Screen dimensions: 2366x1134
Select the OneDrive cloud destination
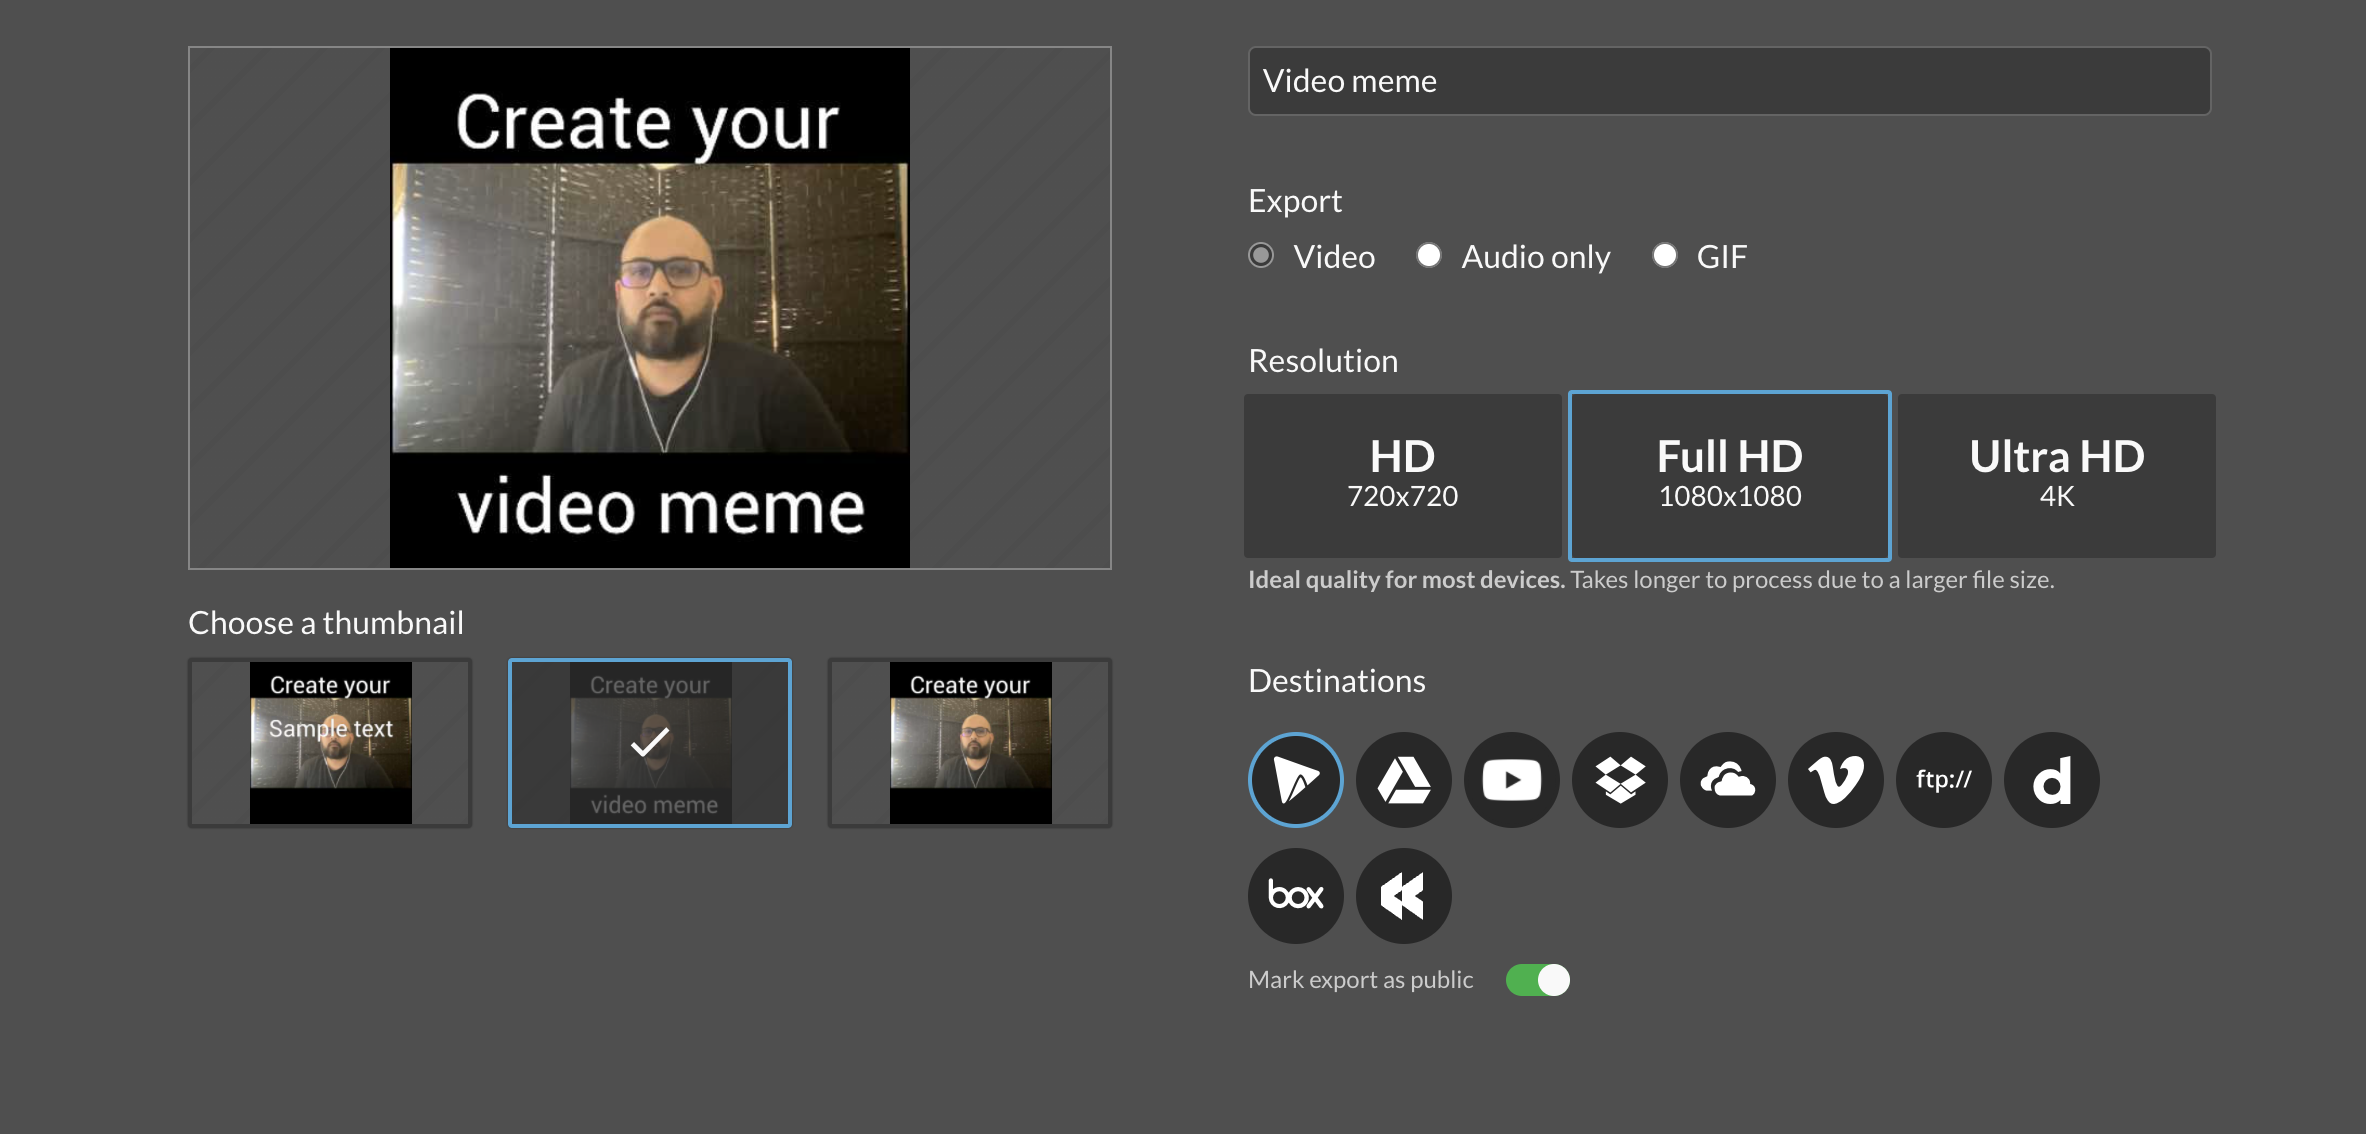click(1727, 780)
